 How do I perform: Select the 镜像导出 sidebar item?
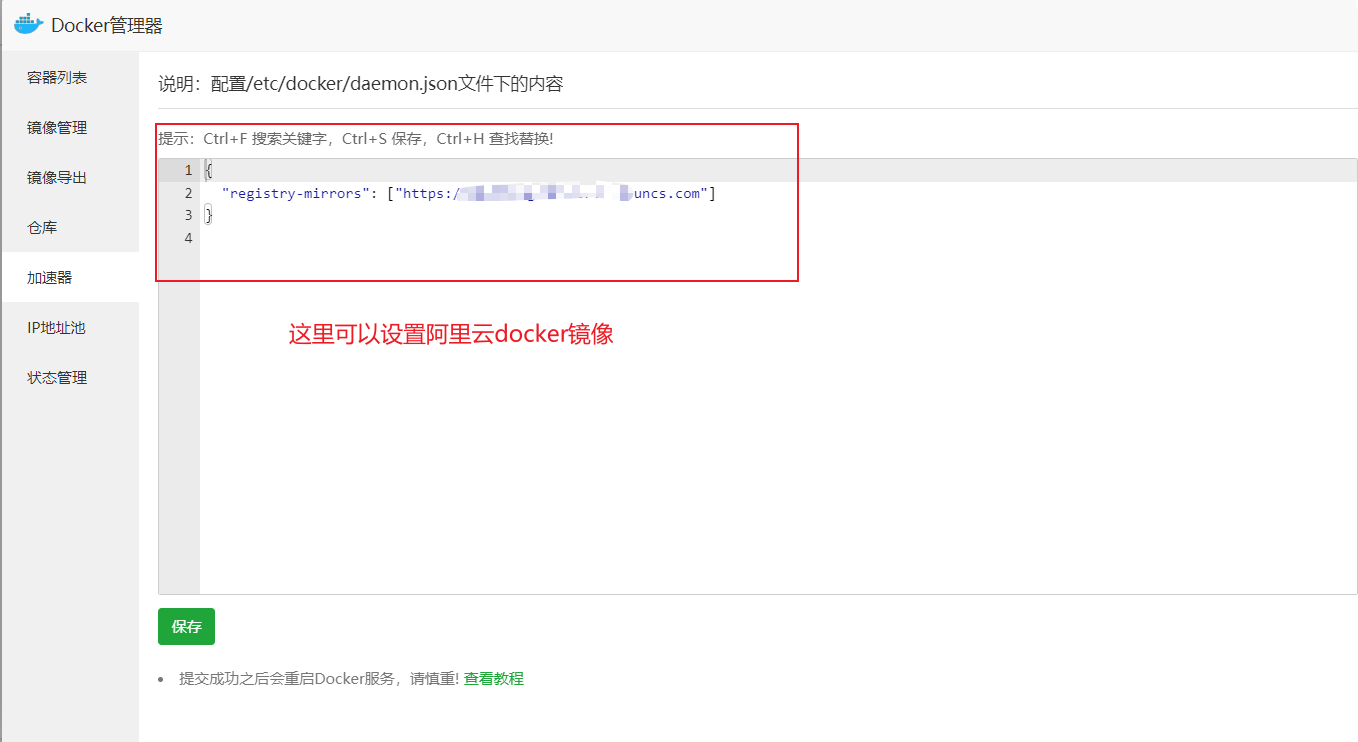tap(70, 177)
